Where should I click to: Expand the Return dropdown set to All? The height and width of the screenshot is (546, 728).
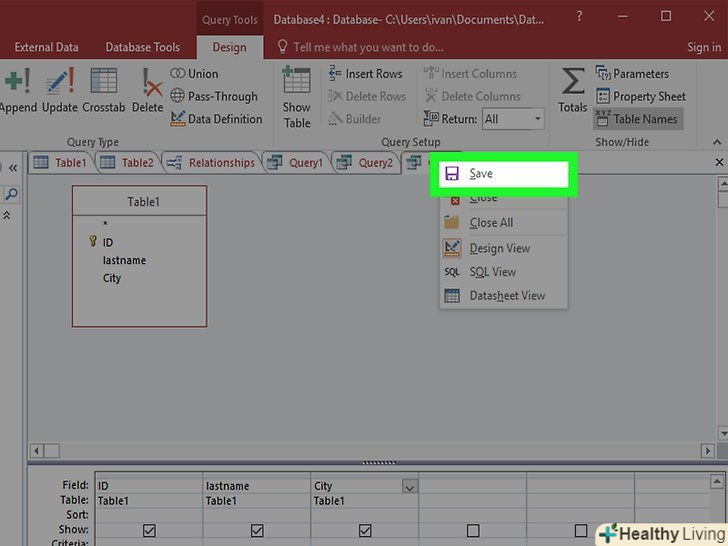[537, 119]
